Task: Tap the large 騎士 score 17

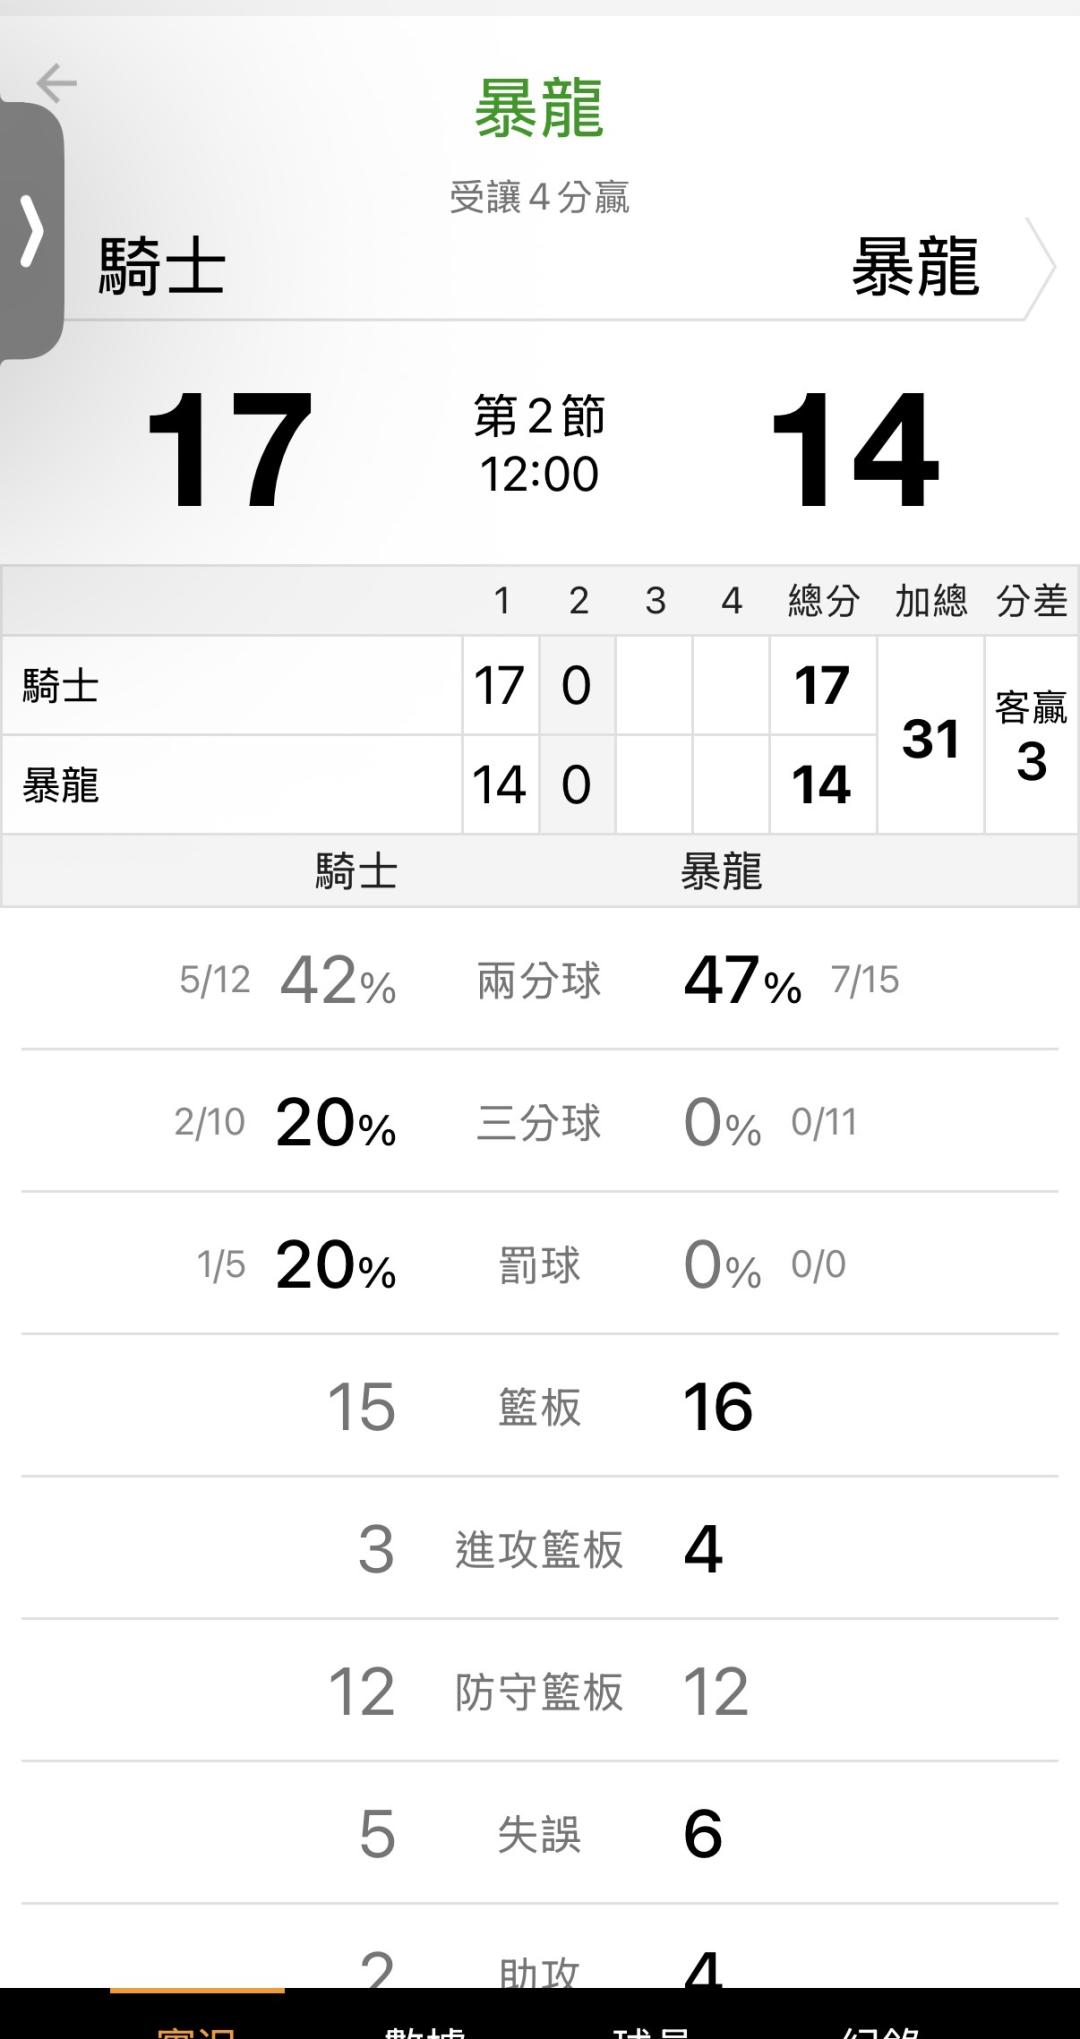Action: pos(229,451)
